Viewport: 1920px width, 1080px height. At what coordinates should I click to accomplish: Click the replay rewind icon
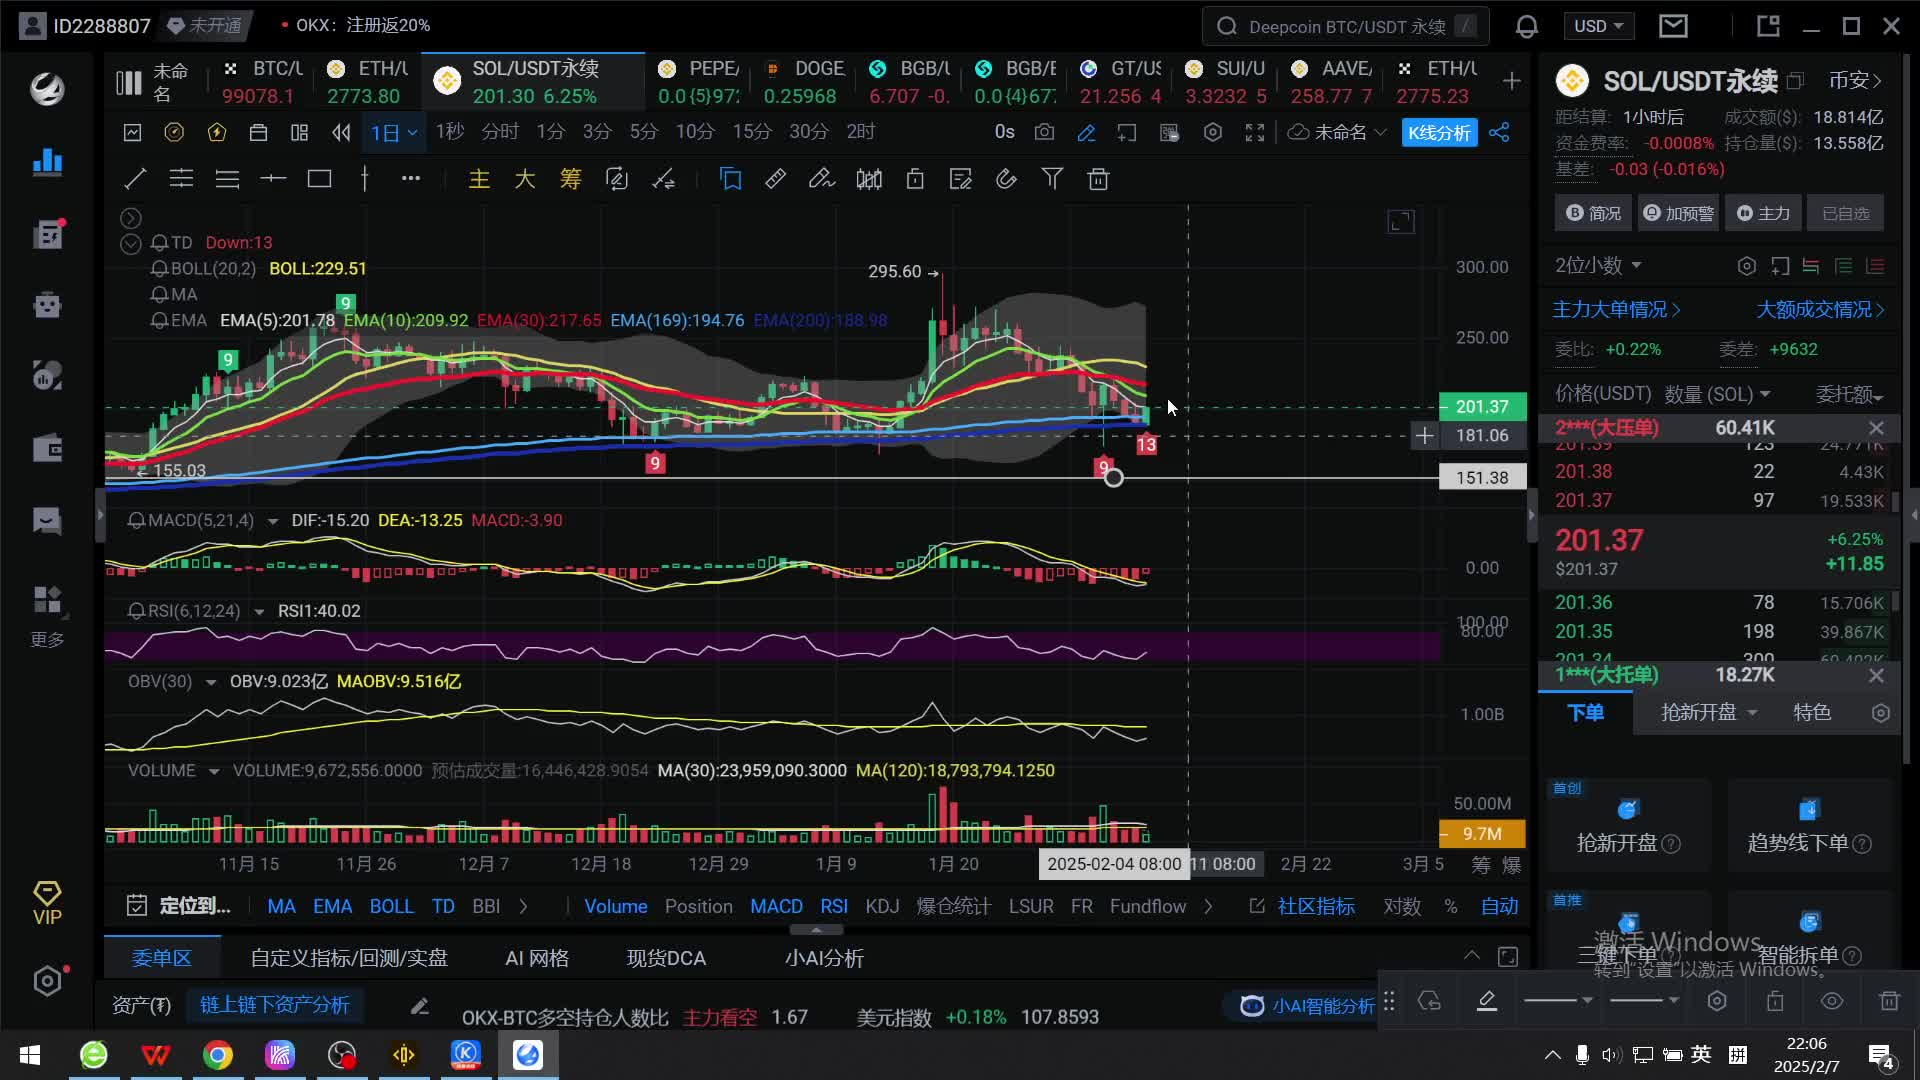coord(341,132)
